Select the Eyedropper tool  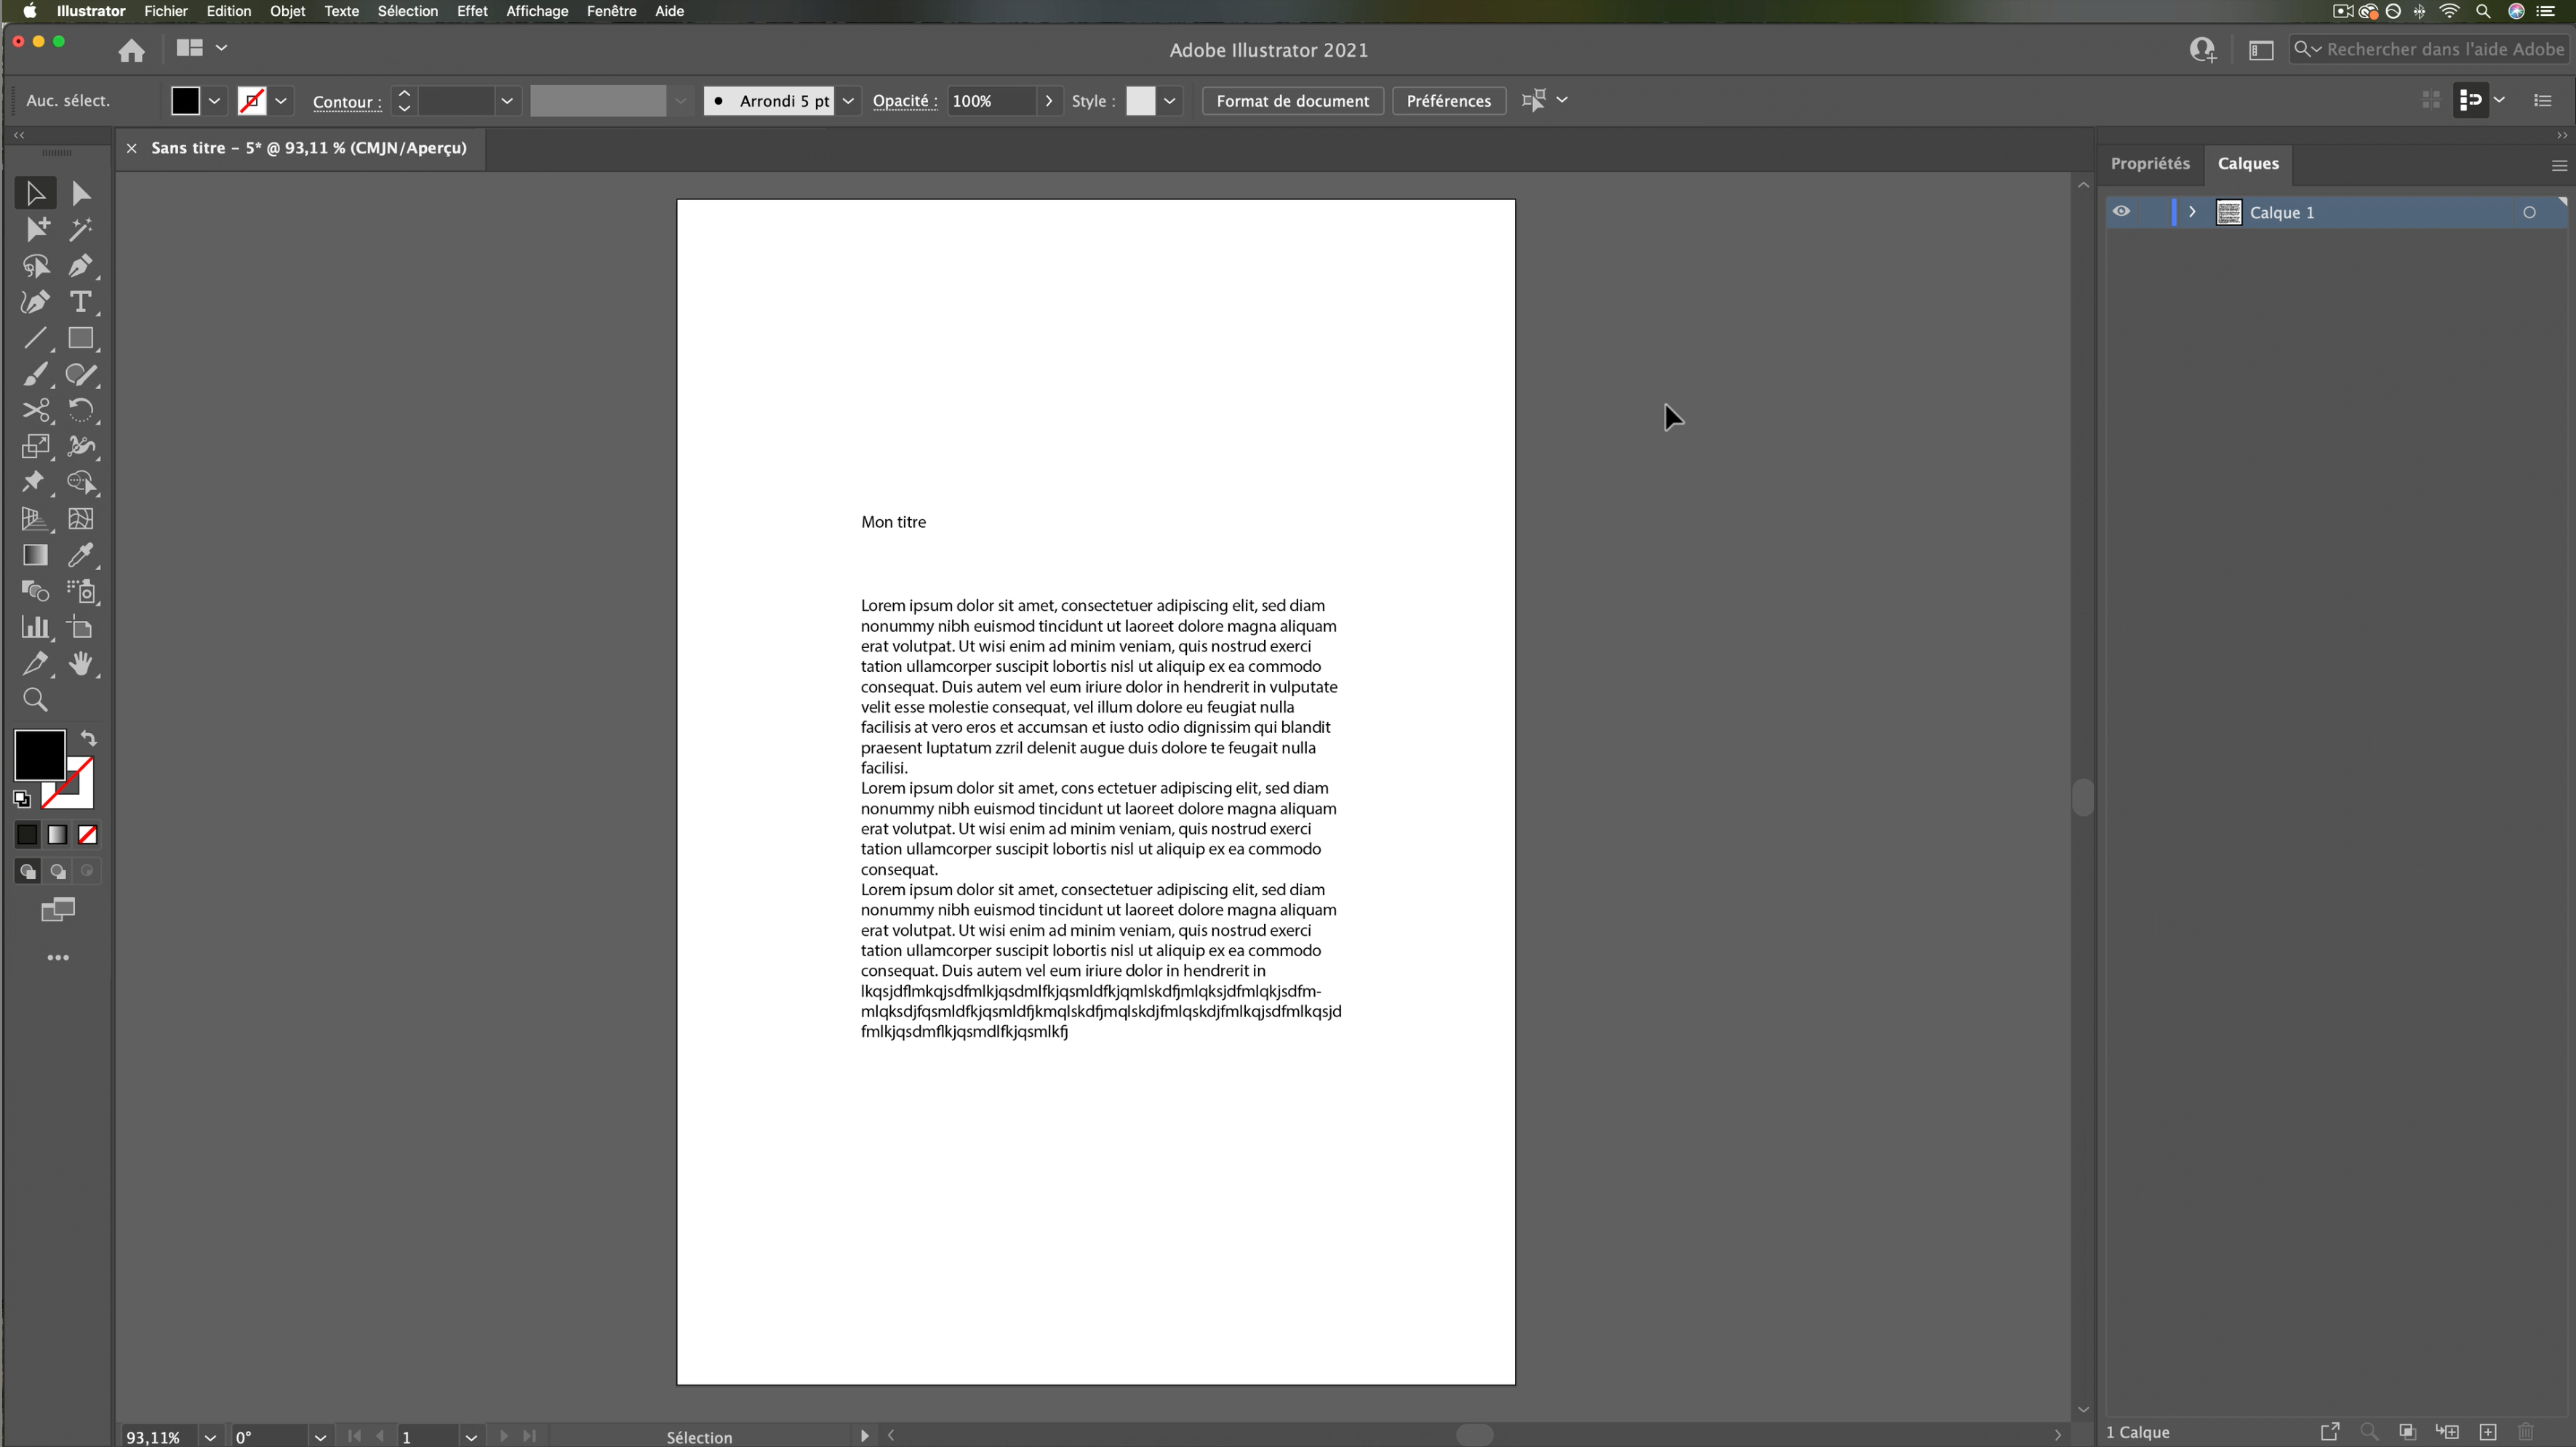(82, 556)
